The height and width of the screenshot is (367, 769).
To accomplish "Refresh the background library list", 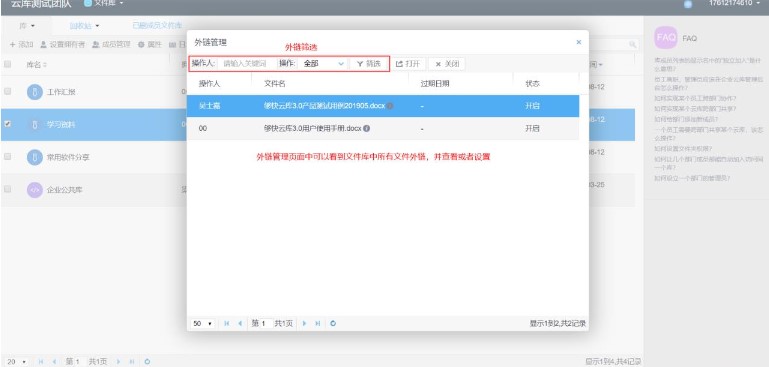I will tap(147, 362).
